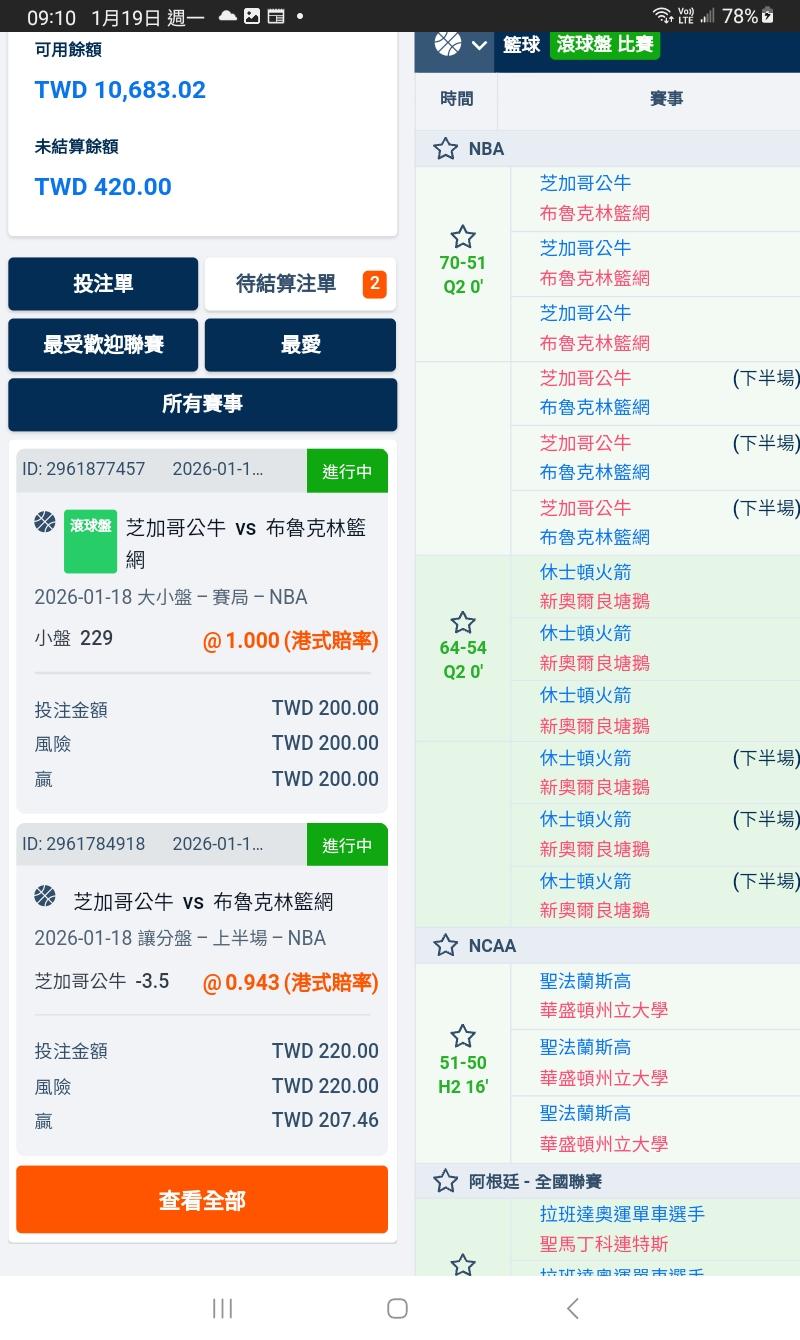Open the 最愛 favorites list

(x=300, y=345)
